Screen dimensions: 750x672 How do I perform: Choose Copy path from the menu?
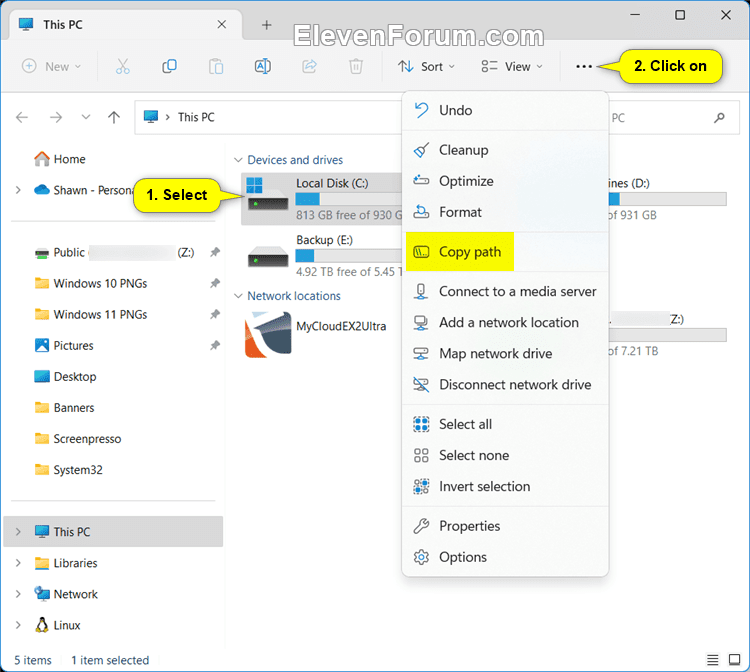pyautogui.click(x=505, y=252)
